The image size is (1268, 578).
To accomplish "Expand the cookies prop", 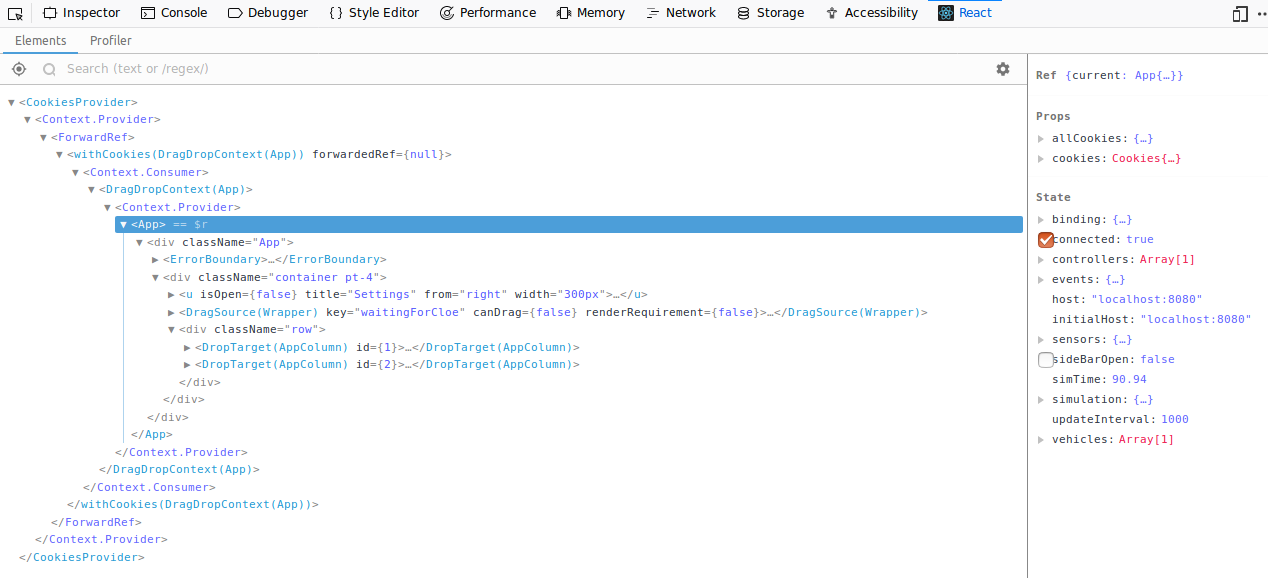I will coord(1041,159).
